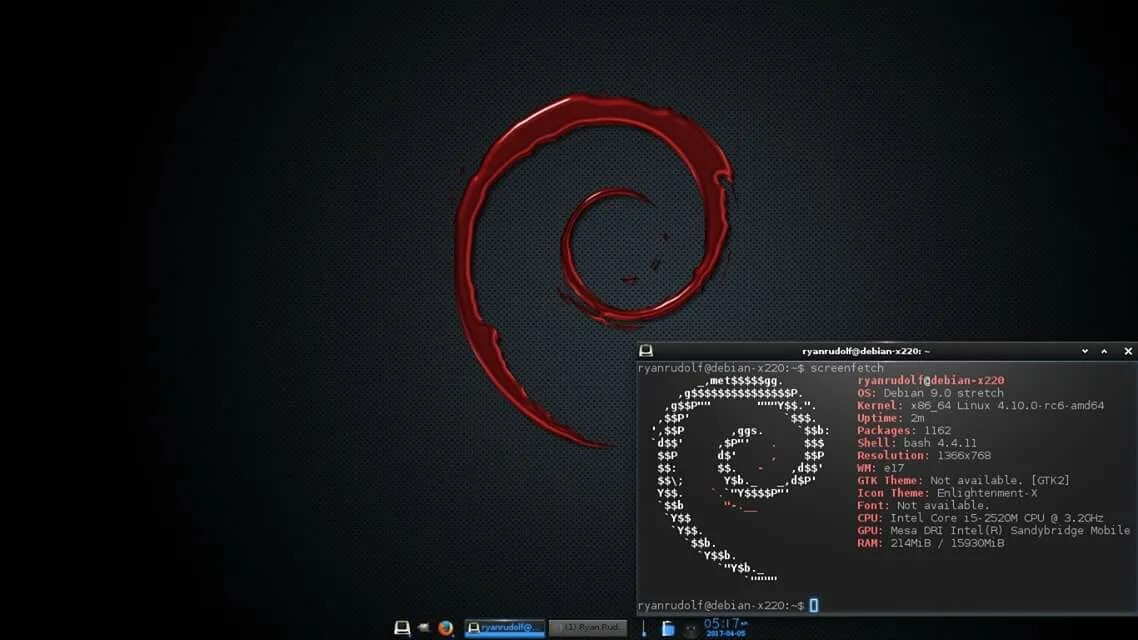Click the blue cursor at the bottom prompt

click(x=814, y=605)
